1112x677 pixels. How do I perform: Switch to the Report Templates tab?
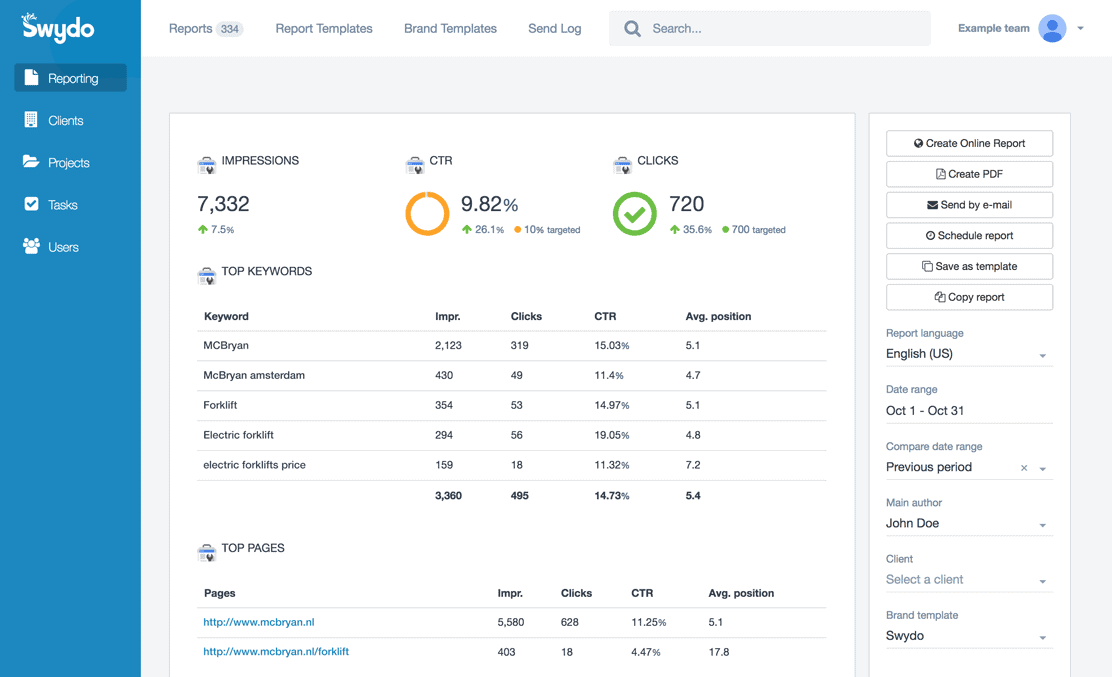323,28
